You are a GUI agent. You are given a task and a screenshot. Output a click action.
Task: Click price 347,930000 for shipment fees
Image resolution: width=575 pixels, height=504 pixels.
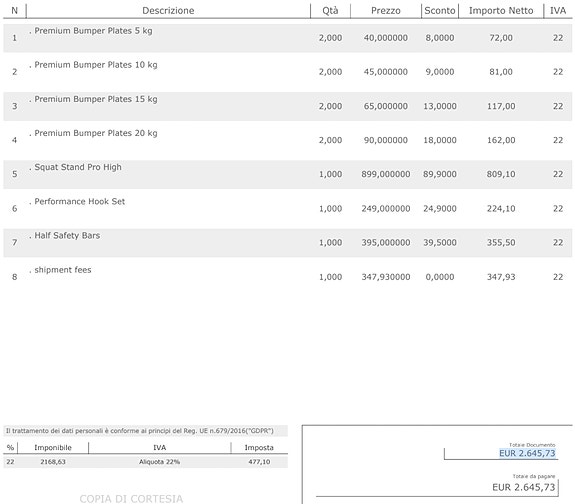[385, 277]
